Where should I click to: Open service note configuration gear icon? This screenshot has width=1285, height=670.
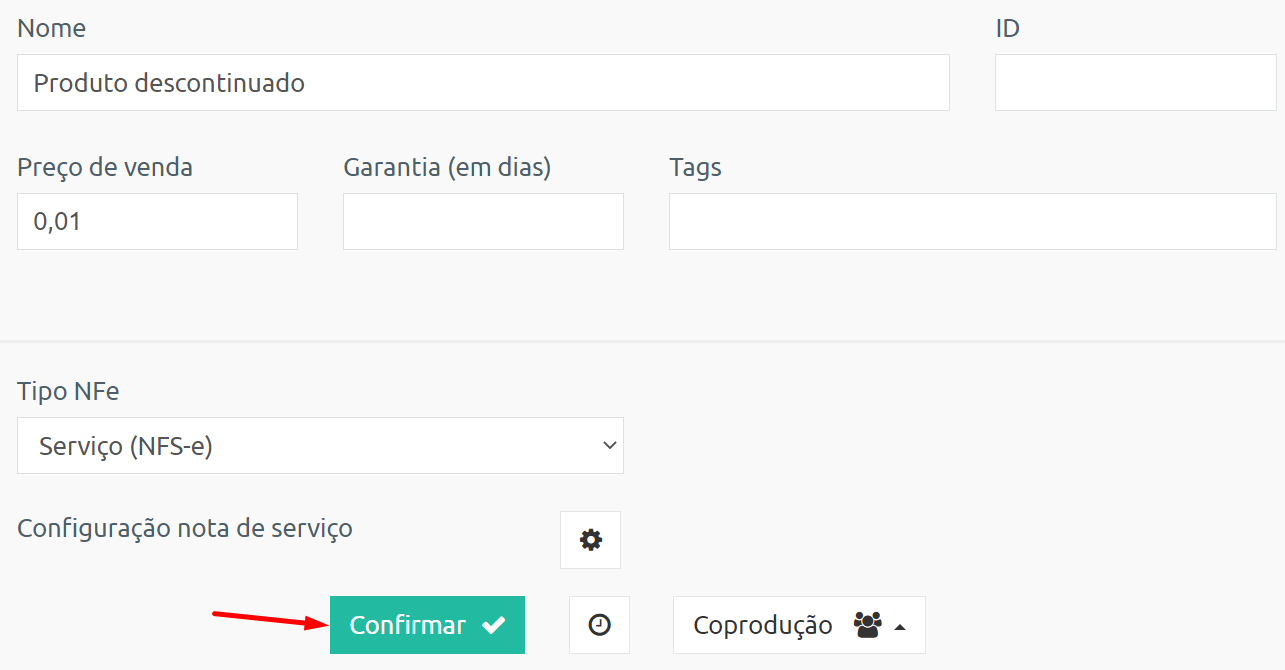pyautogui.click(x=590, y=540)
